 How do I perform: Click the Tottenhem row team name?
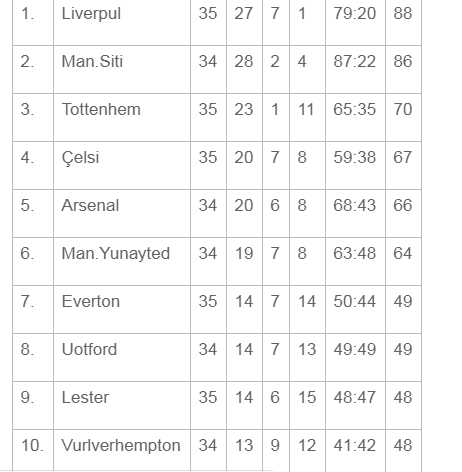click(101, 110)
